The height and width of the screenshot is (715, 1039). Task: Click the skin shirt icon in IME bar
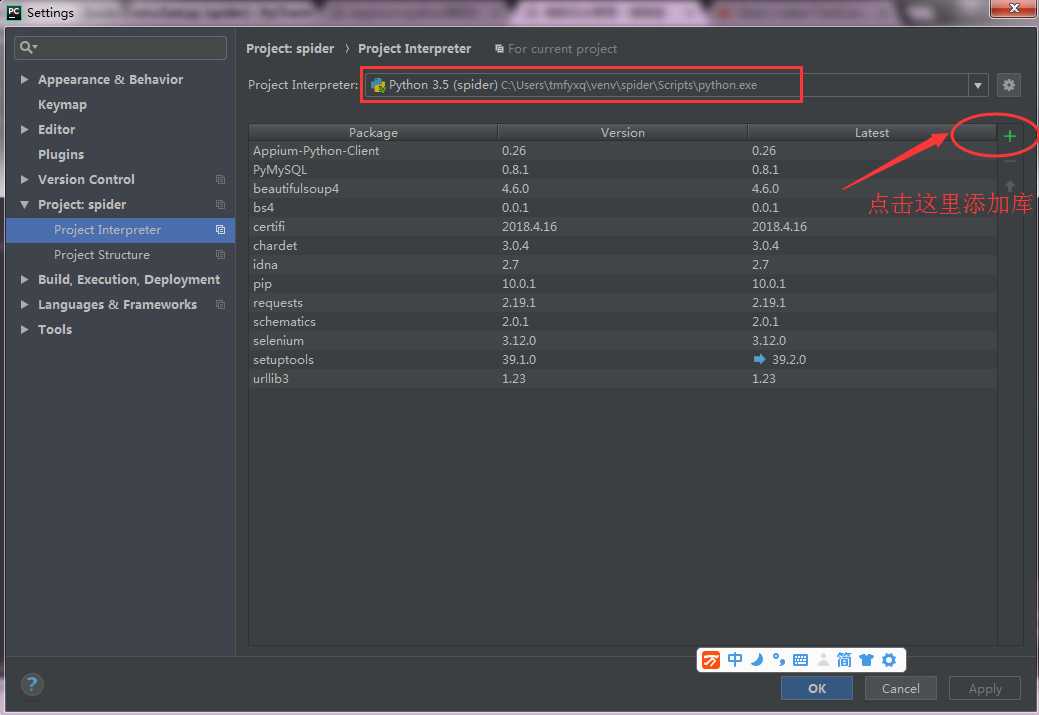[x=866, y=660]
